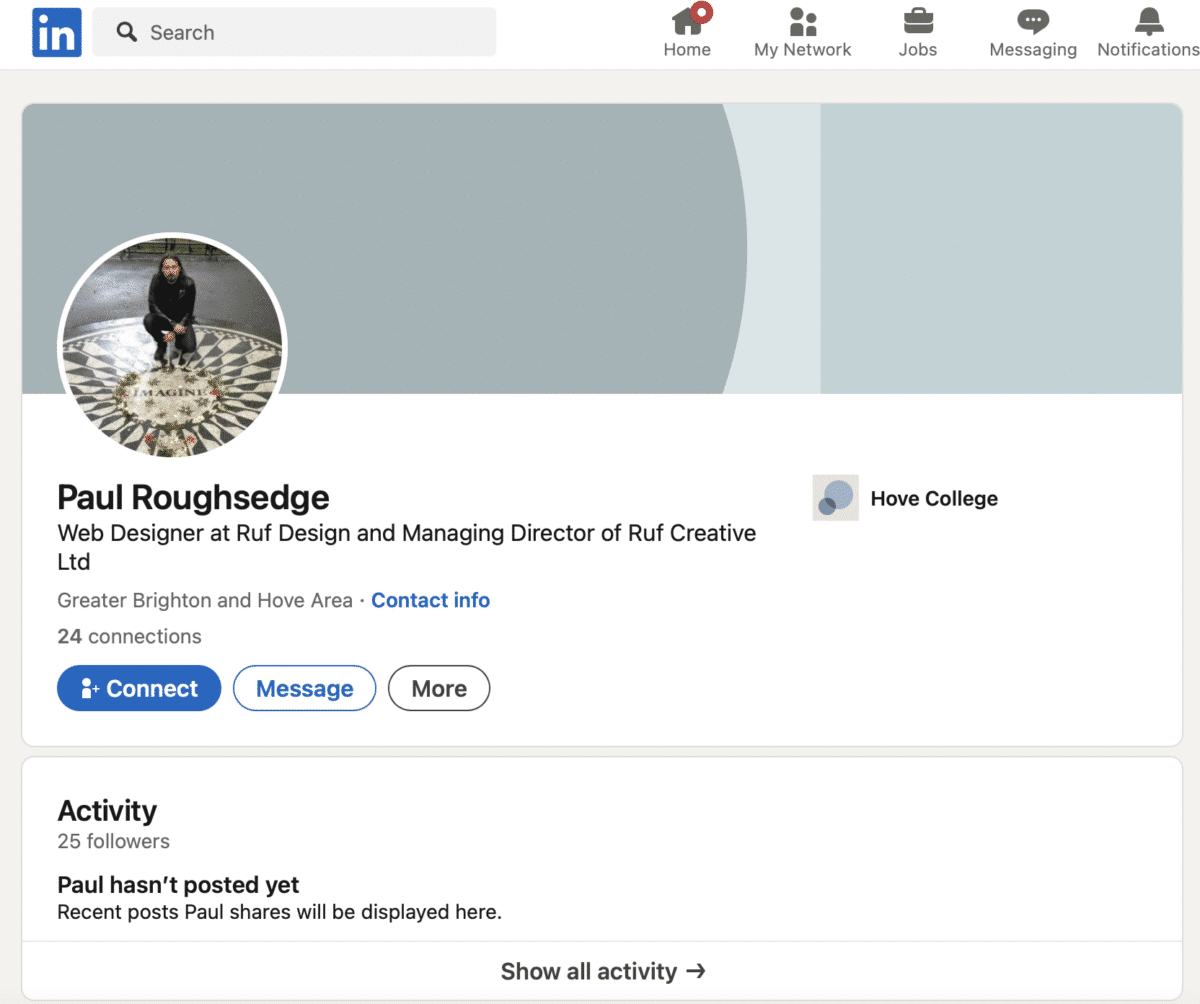Connect with Paul Roughsedge
The image size is (1200, 1004).
coord(139,688)
